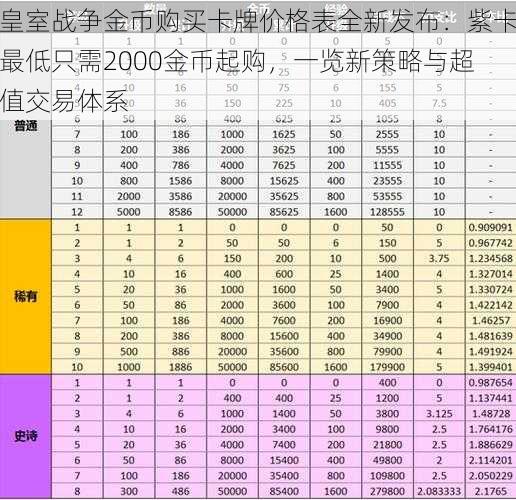This screenshot has width=516, height=500.
Task: Select the cell showing 109800
Action: click(x=387, y=475)
